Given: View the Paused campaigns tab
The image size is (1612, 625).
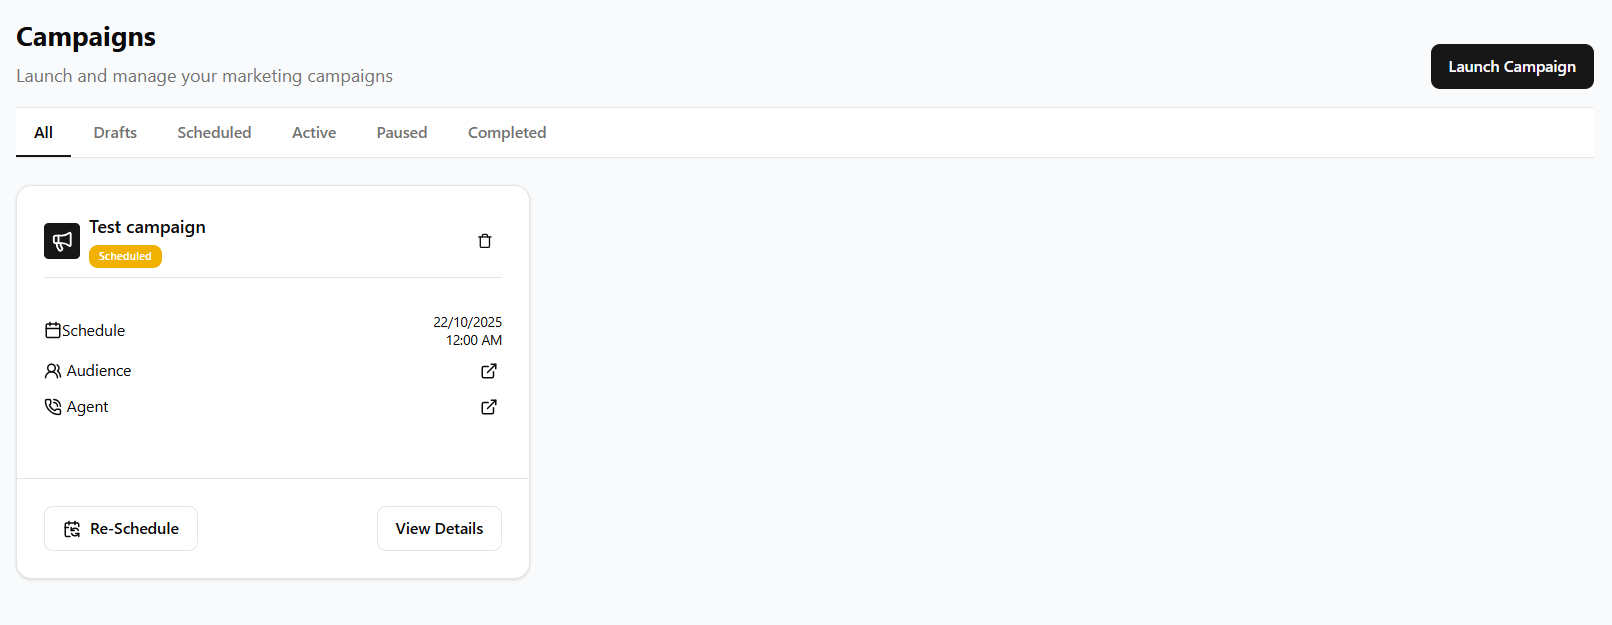Looking at the screenshot, I should (x=402, y=132).
